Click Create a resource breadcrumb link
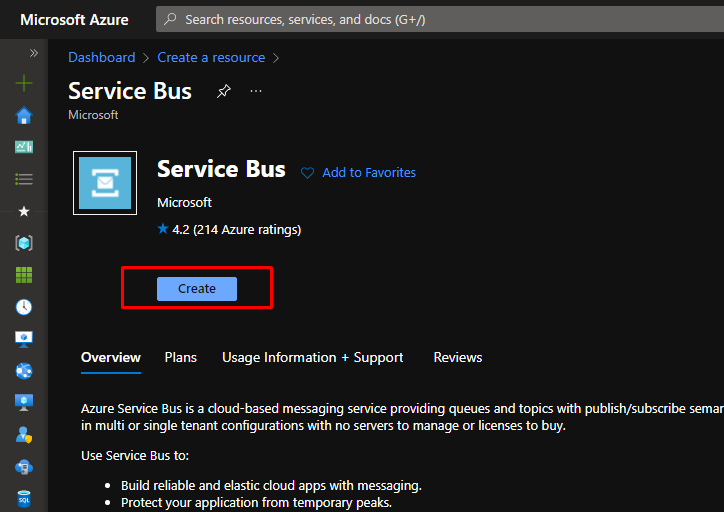Image resolution: width=724 pixels, height=512 pixels. coord(211,58)
